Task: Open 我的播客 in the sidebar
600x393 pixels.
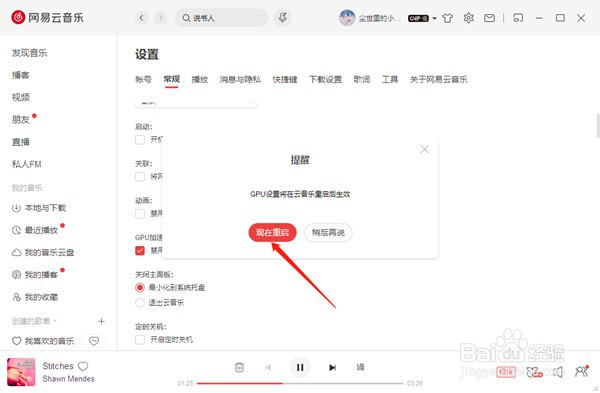Action: coord(35,275)
